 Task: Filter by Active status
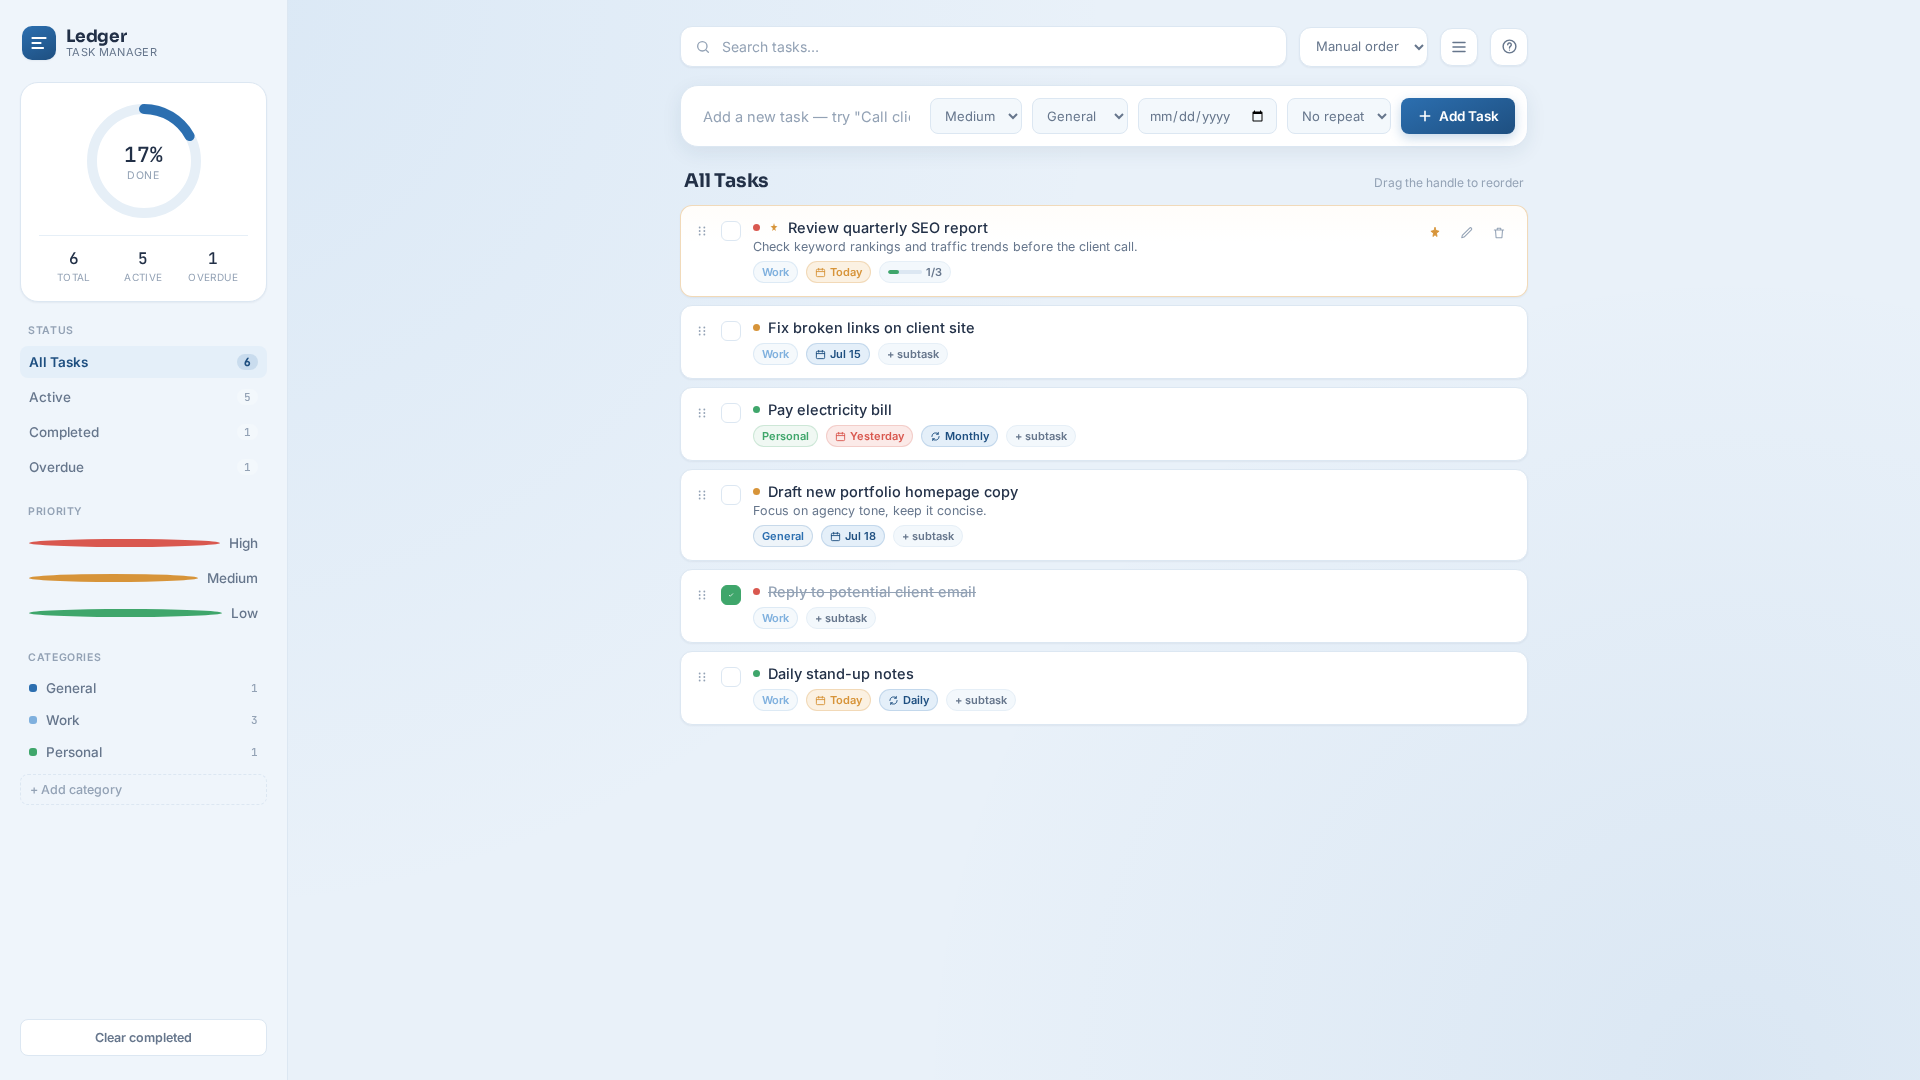(143, 397)
